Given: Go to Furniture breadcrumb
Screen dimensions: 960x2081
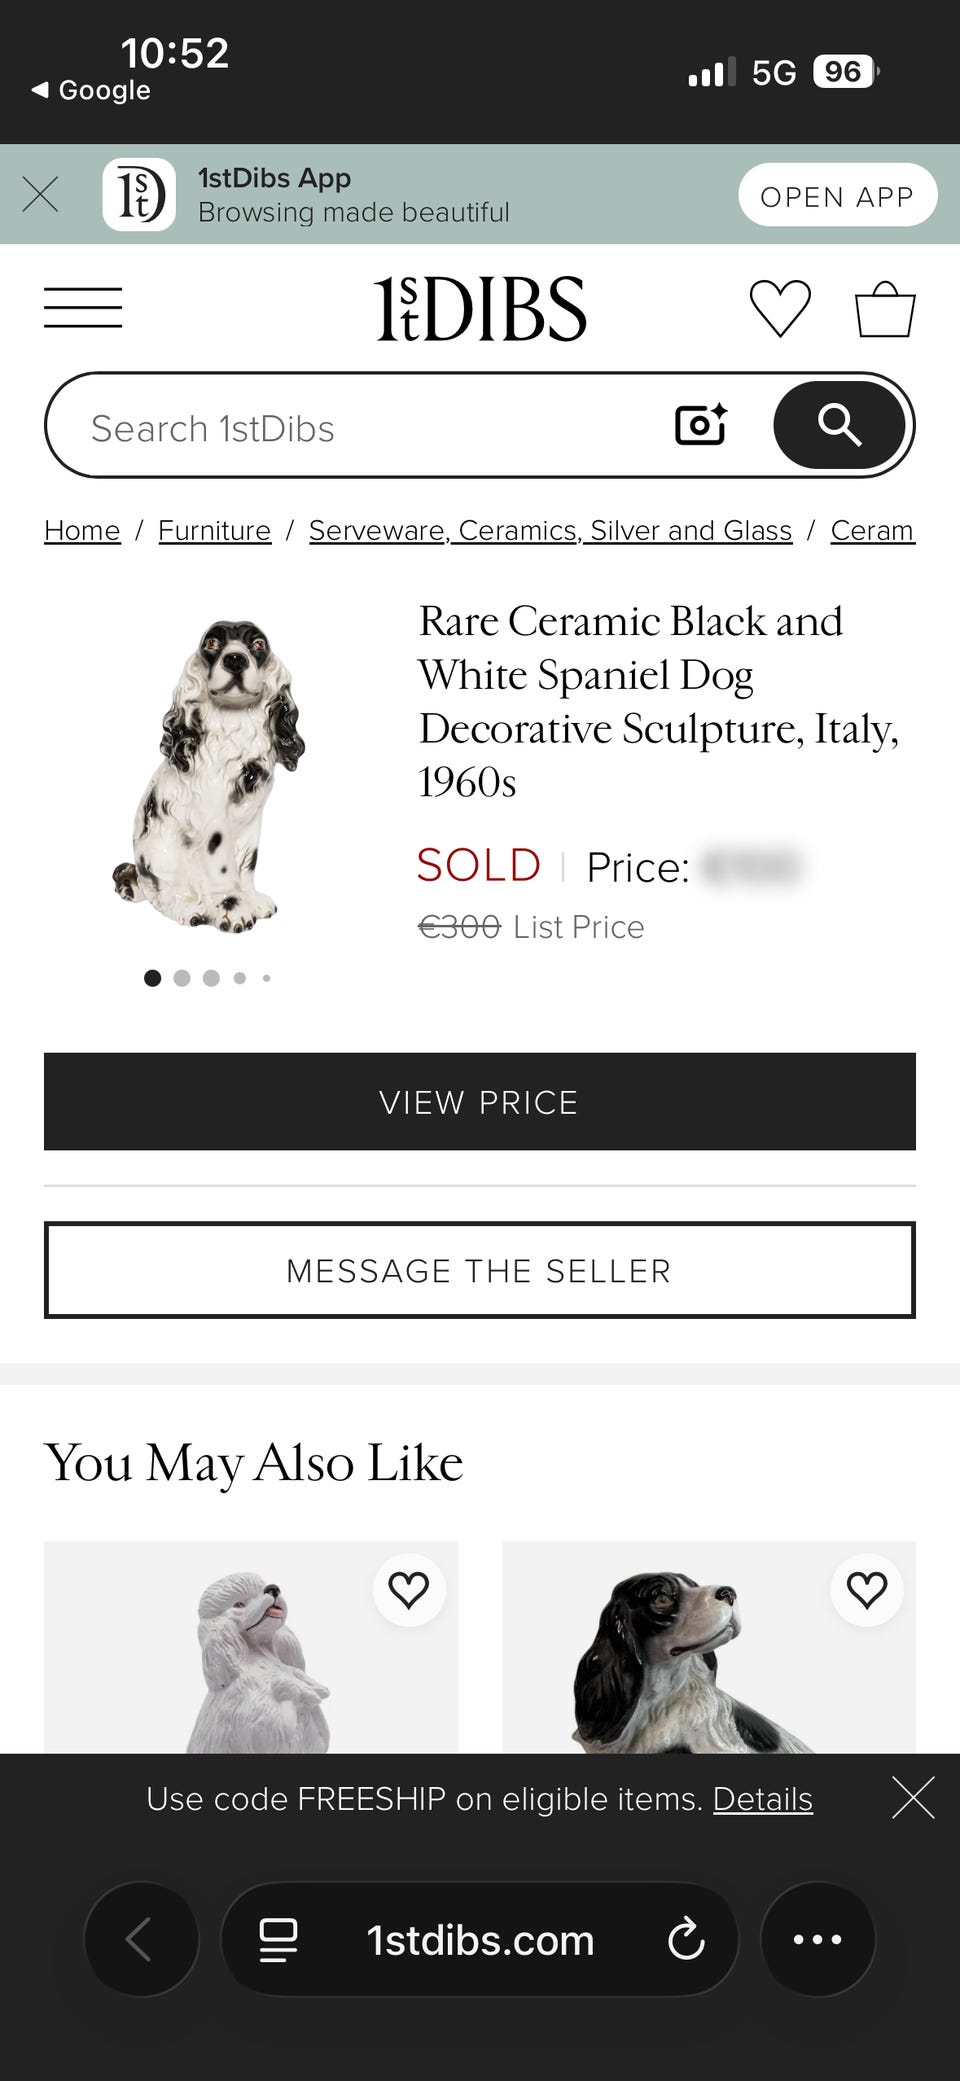Looking at the screenshot, I should (214, 530).
